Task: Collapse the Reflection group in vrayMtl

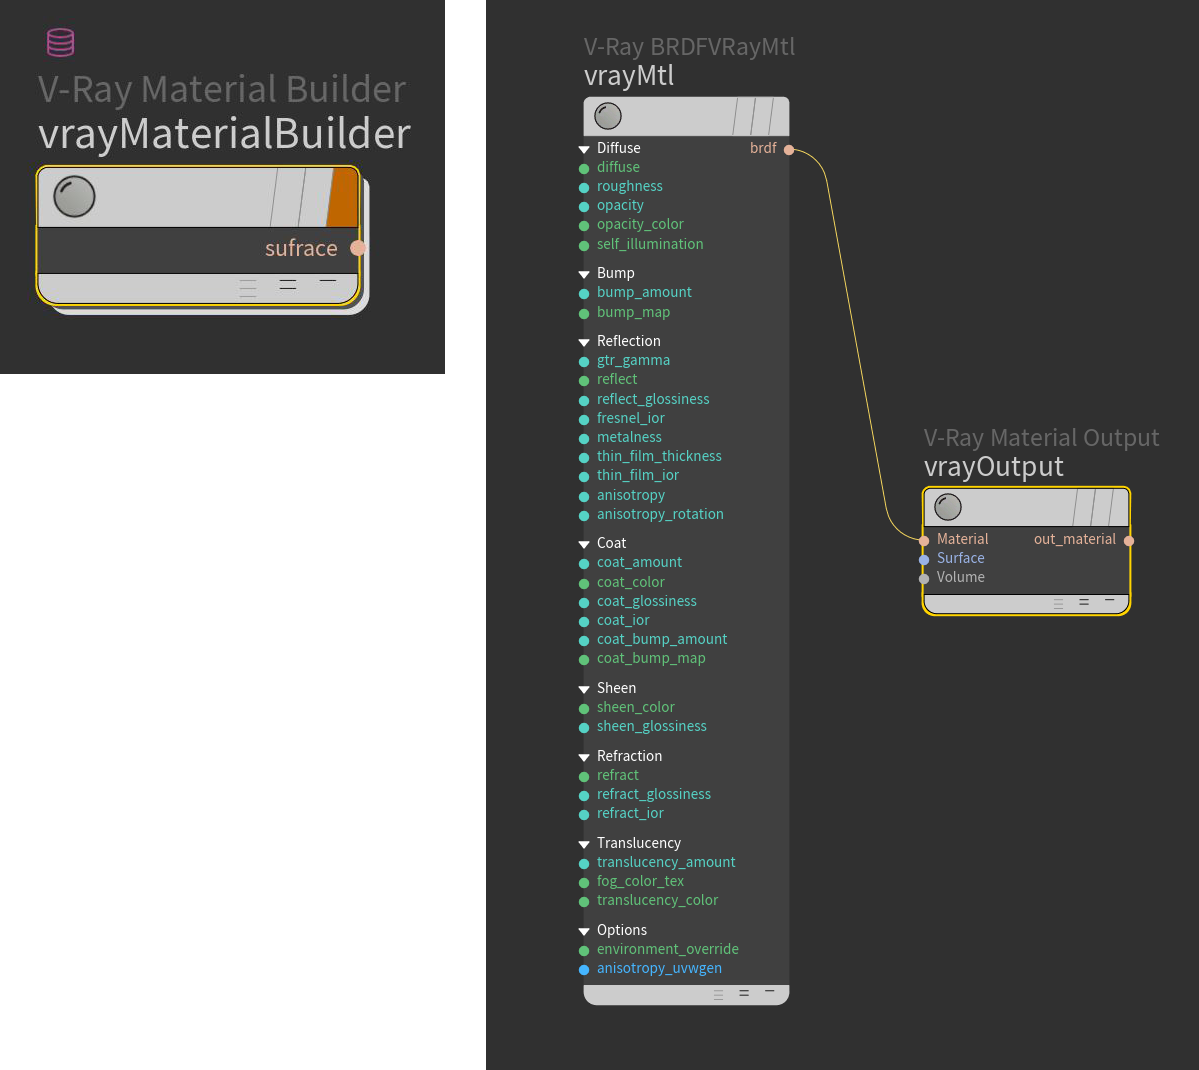Action: [x=584, y=342]
